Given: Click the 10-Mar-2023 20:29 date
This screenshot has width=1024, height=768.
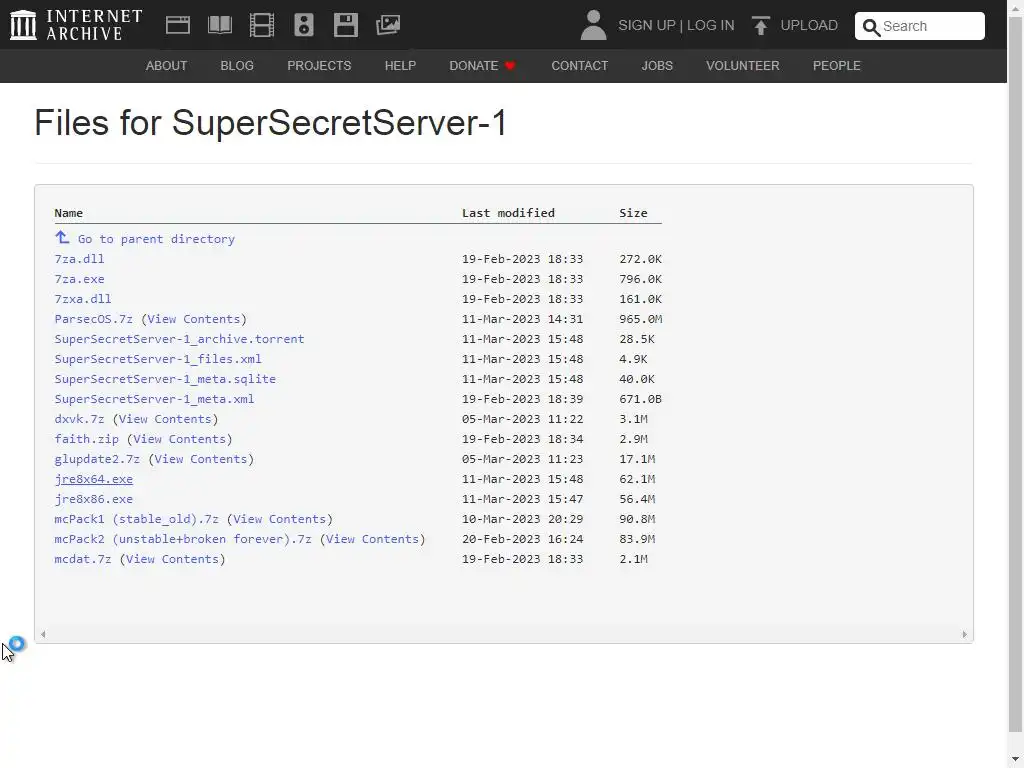Looking at the screenshot, I should (522, 519).
